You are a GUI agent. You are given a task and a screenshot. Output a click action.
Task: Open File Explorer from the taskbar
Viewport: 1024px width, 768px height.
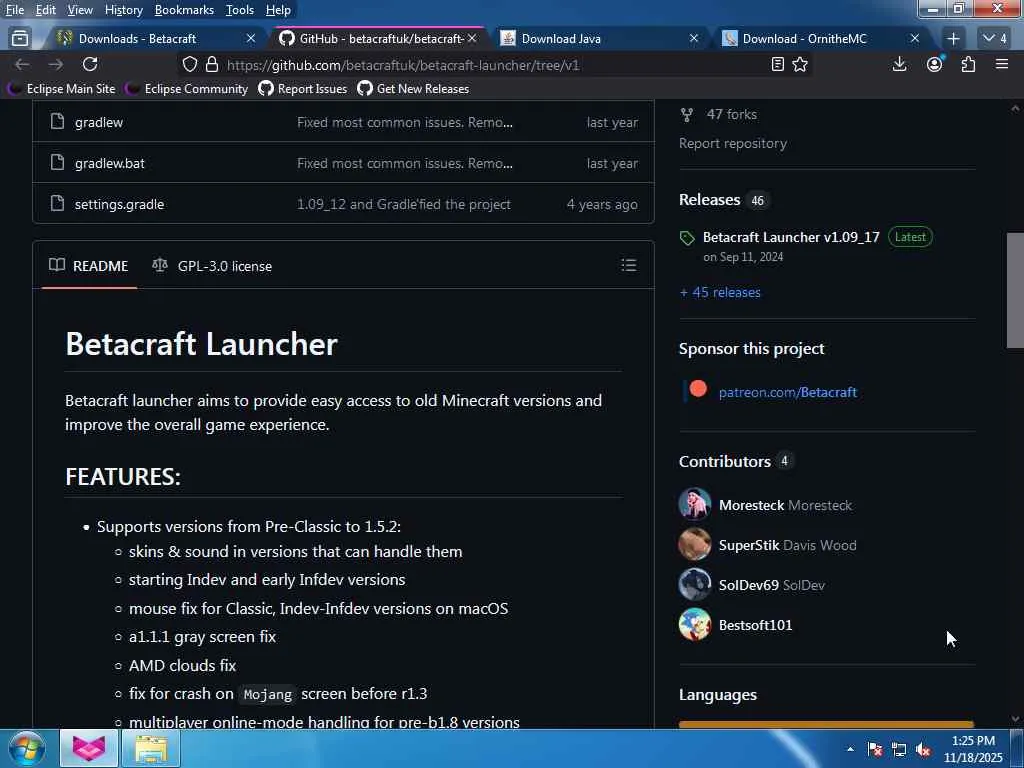(x=151, y=748)
